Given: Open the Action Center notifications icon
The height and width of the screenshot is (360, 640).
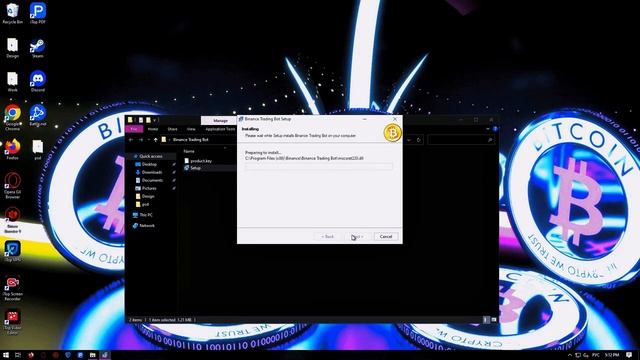Looking at the screenshot, I should 629,355.
